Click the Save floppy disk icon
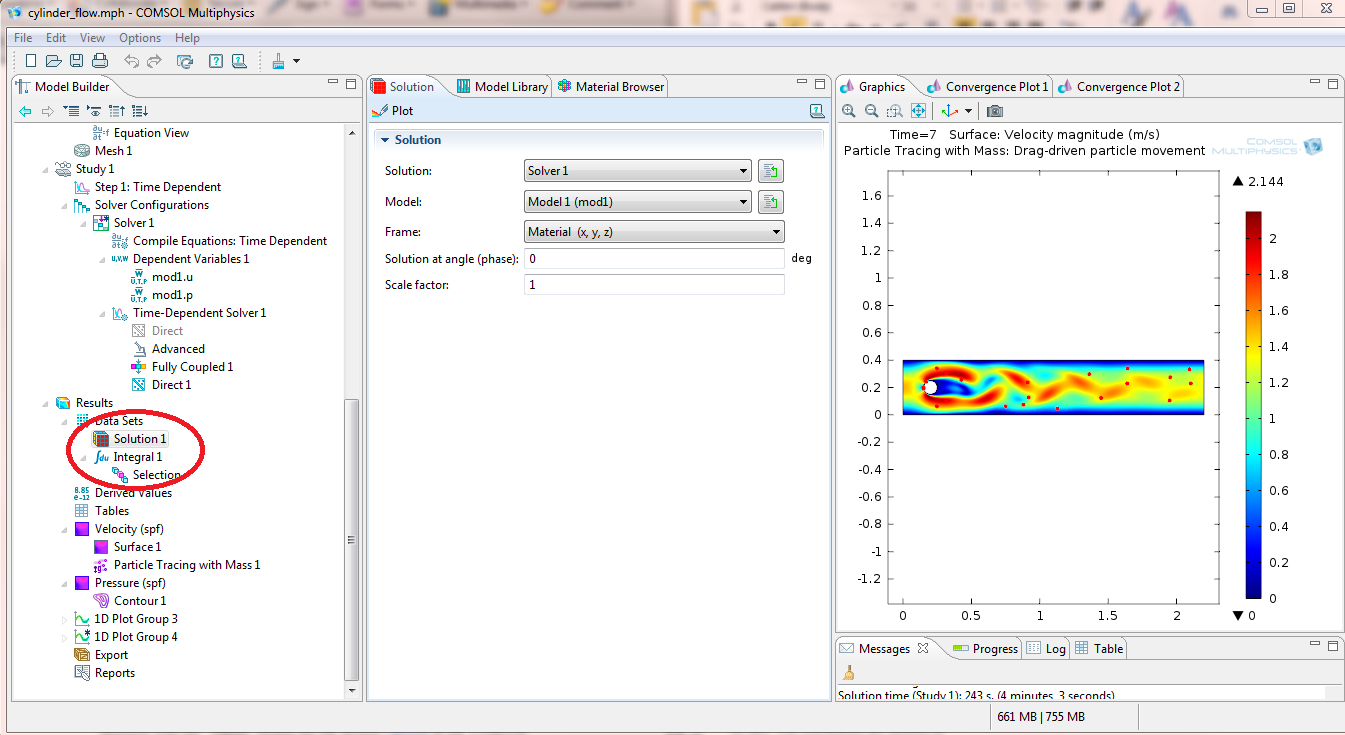Viewport: 1345px width, 735px height. click(77, 61)
